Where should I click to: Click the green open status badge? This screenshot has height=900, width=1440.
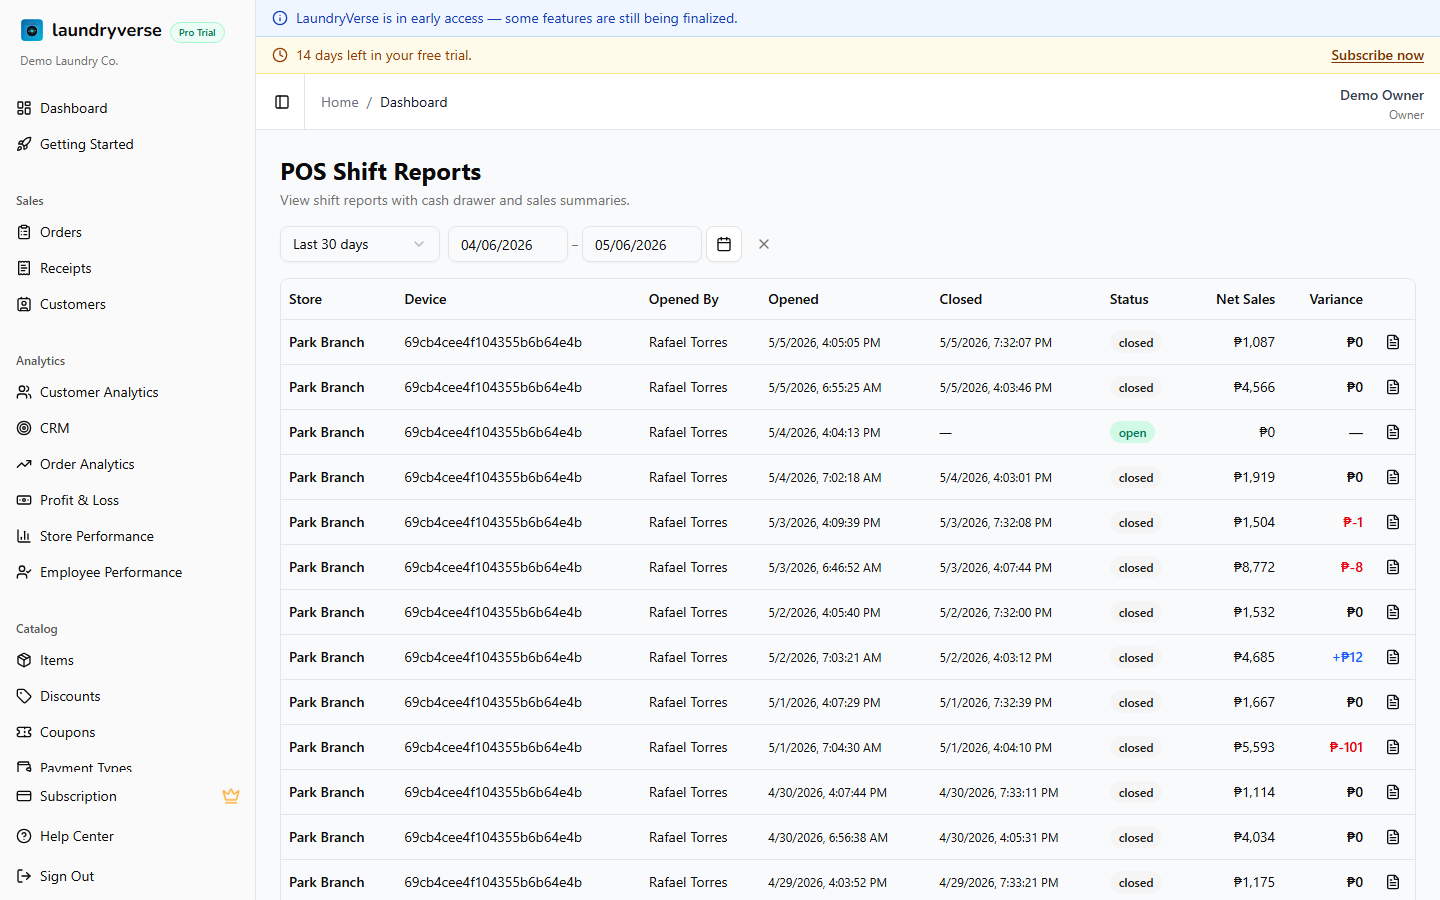tap(1132, 433)
